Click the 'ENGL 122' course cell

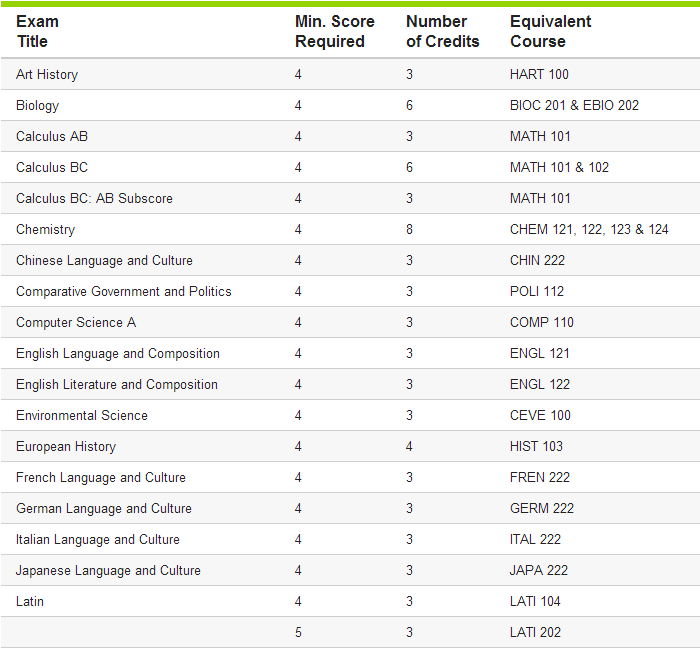[x=540, y=384]
